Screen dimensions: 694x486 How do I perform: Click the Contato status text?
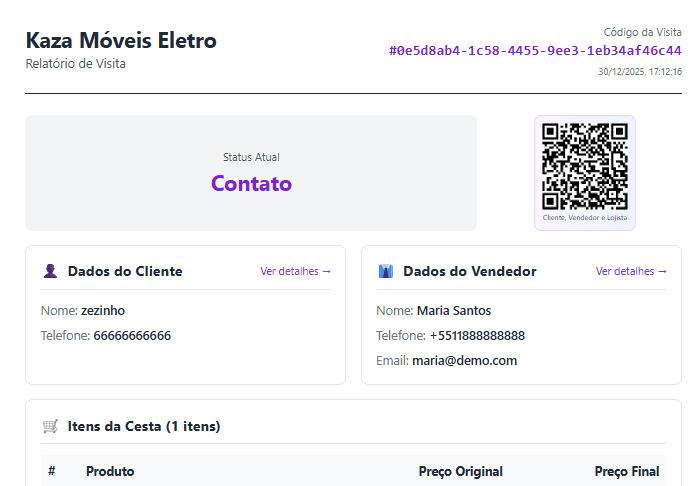251,183
